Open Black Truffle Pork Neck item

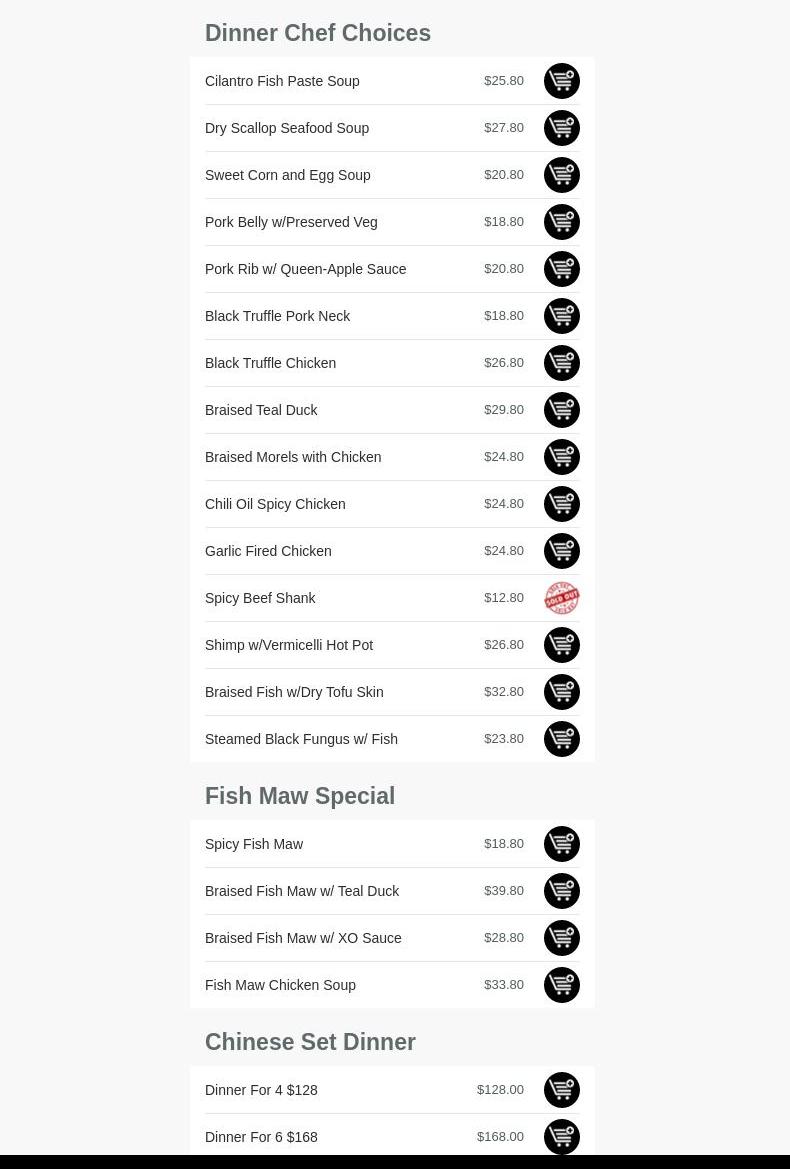[x=277, y=316]
